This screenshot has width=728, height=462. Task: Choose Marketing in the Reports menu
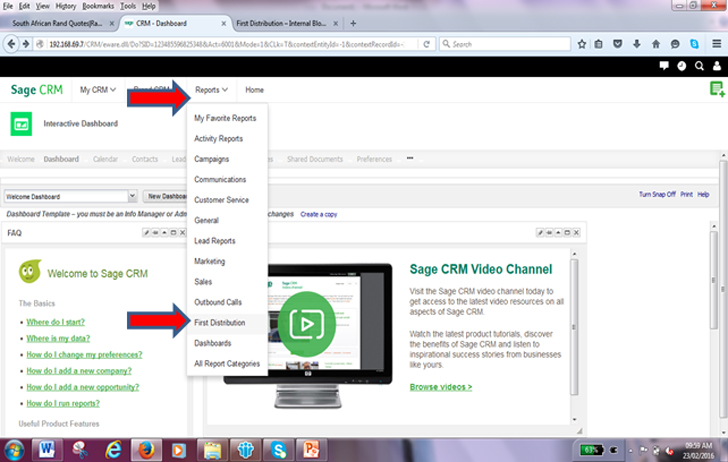(209, 261)
